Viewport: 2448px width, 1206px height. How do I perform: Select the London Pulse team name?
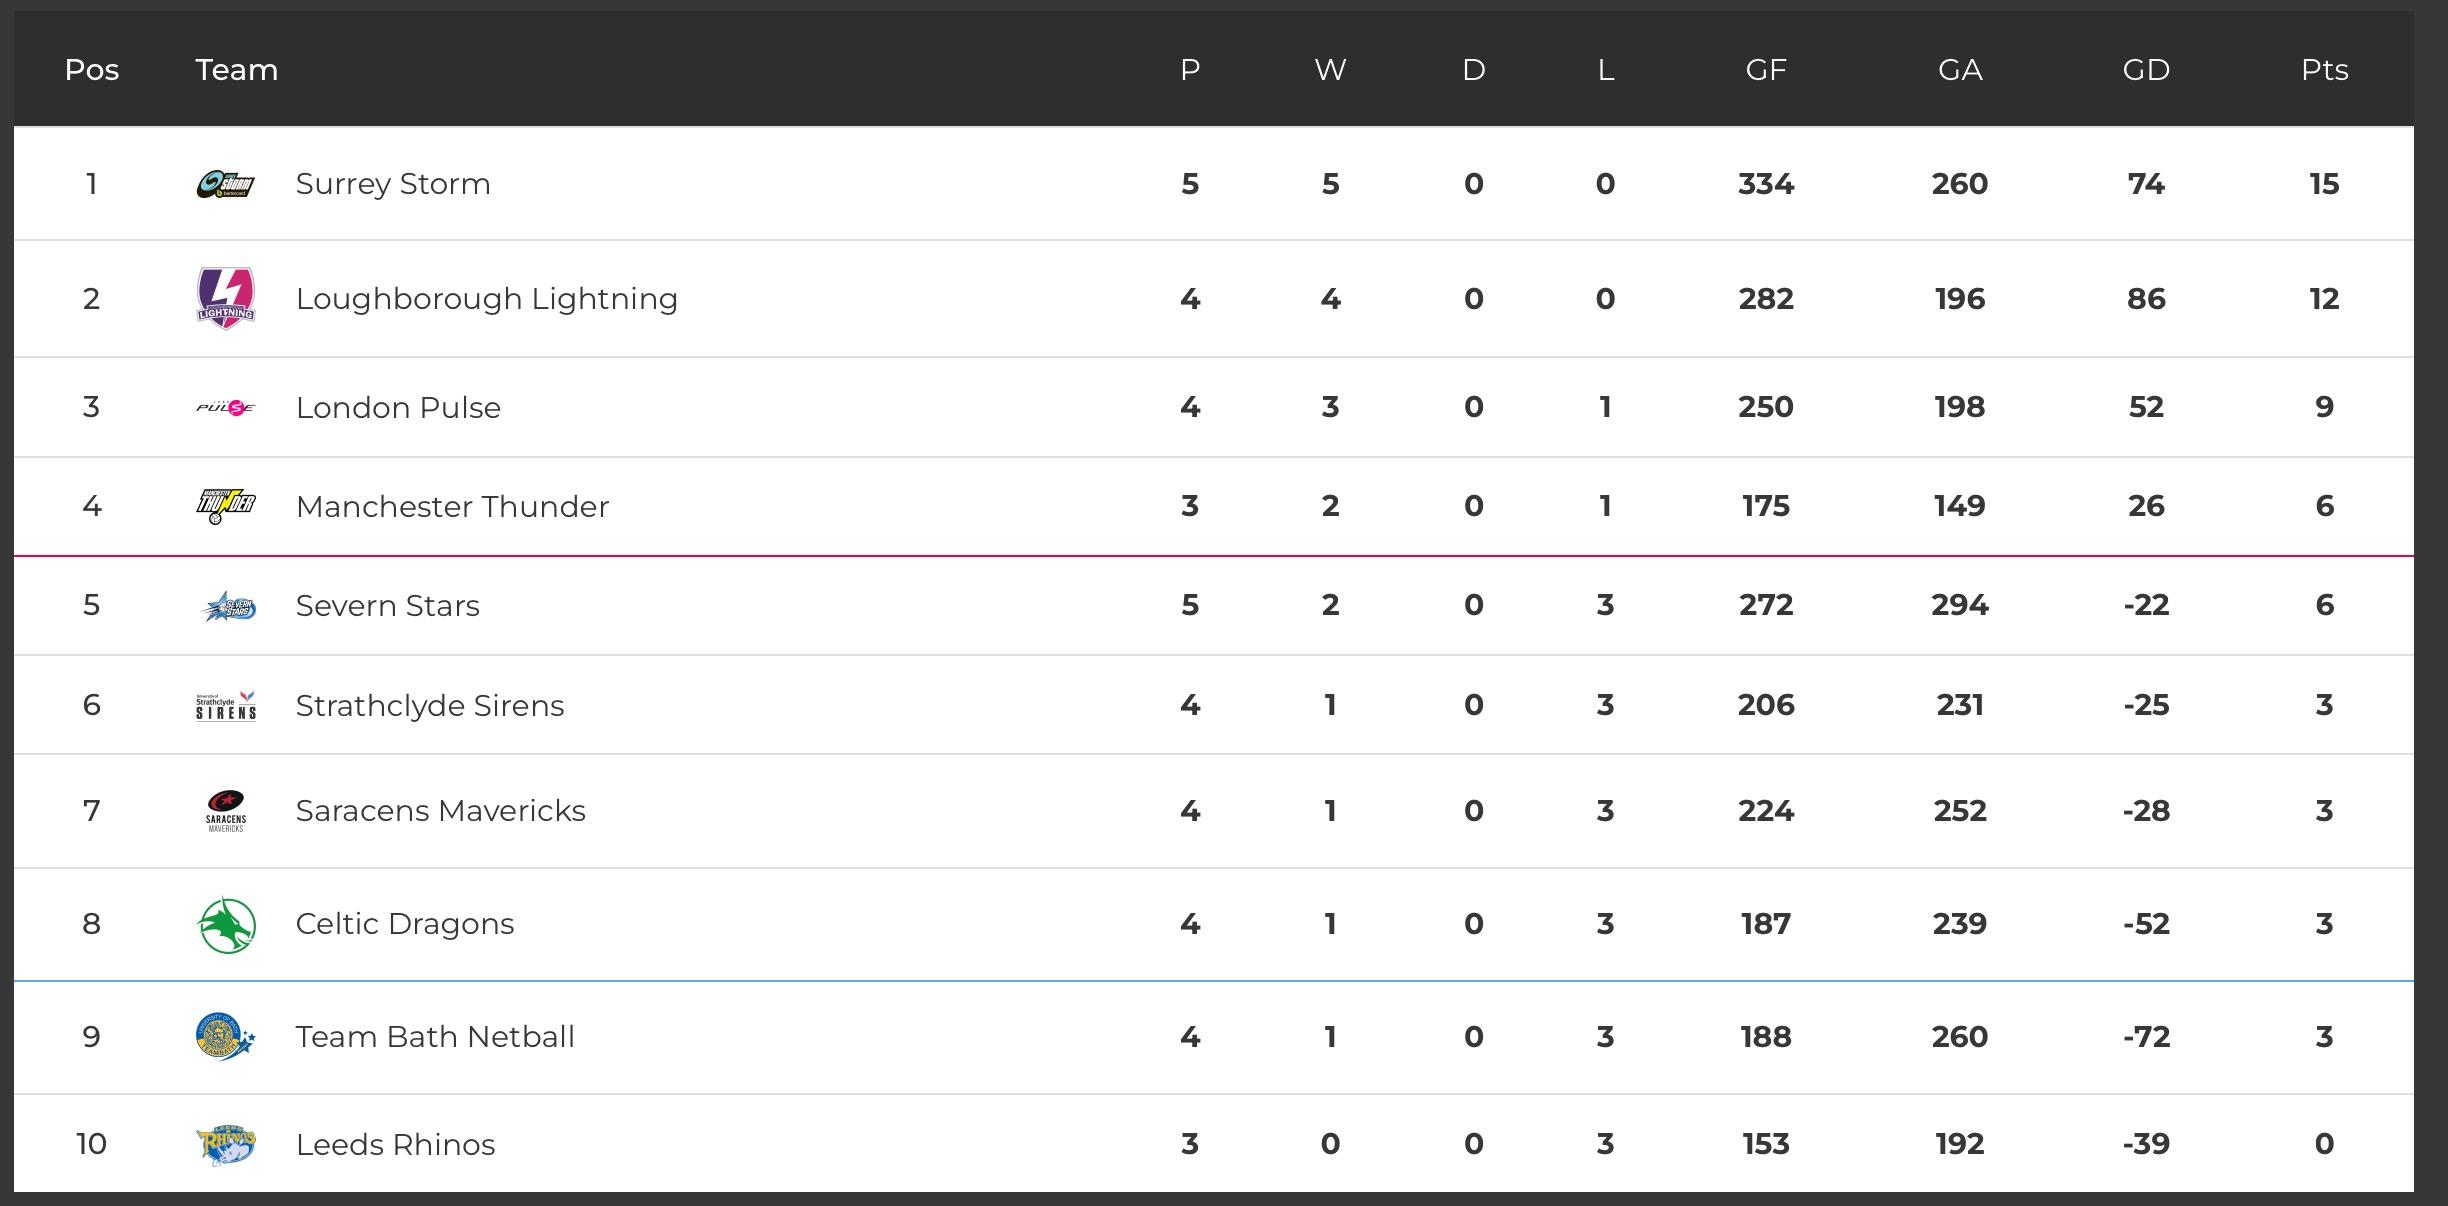tap(398, 408)
